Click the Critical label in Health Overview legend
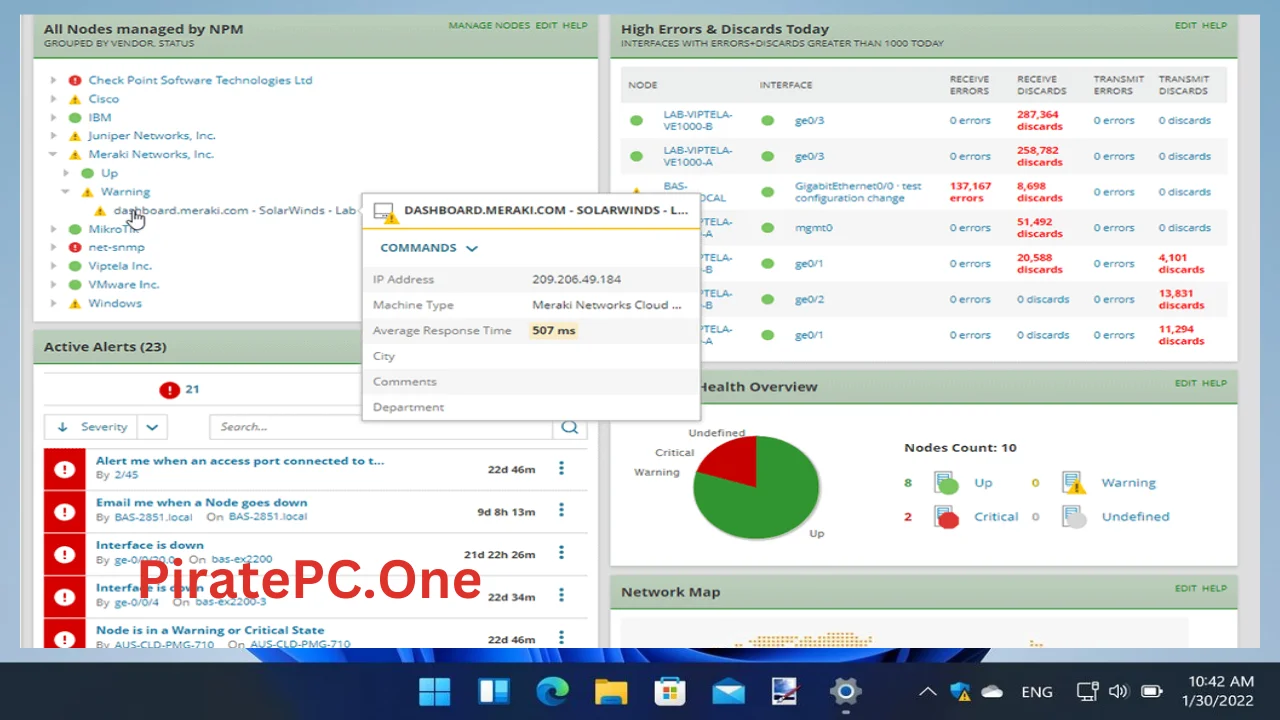 996,517
